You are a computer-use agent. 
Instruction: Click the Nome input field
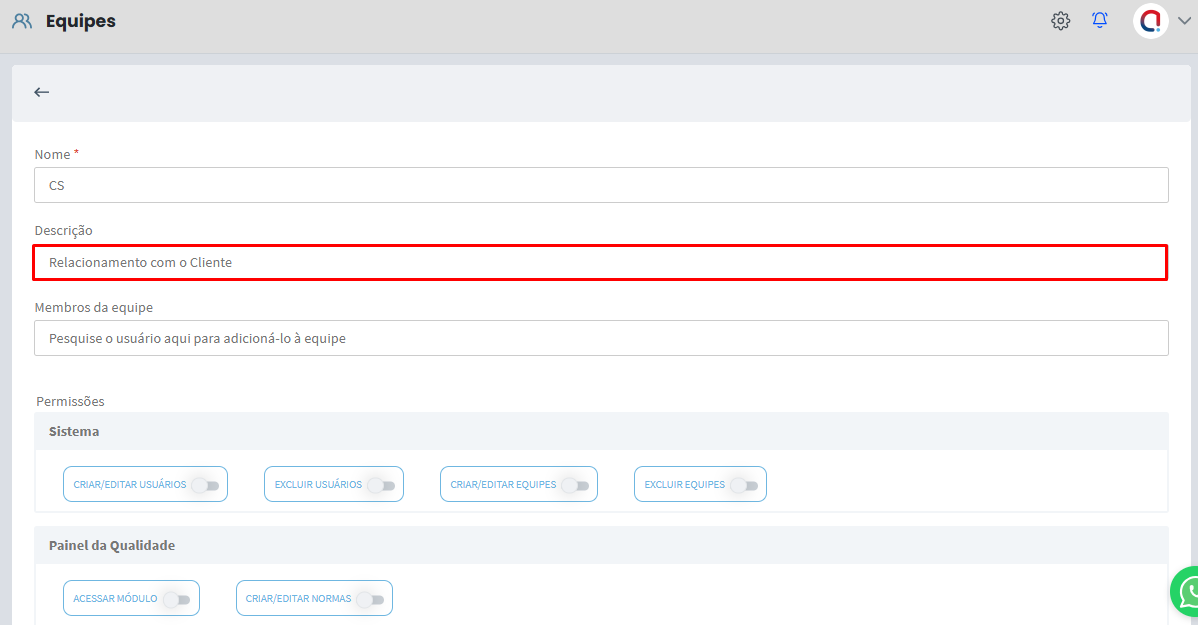(600, 185)
